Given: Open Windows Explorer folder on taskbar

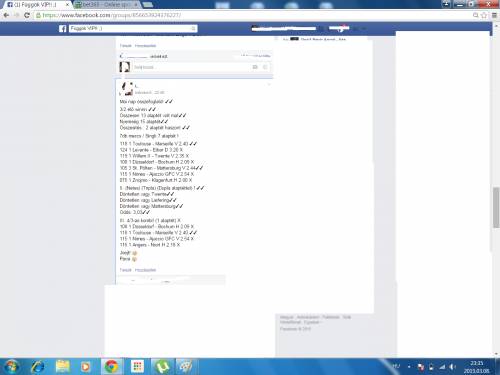Looking at the screenshot, I should pos(62,367).
